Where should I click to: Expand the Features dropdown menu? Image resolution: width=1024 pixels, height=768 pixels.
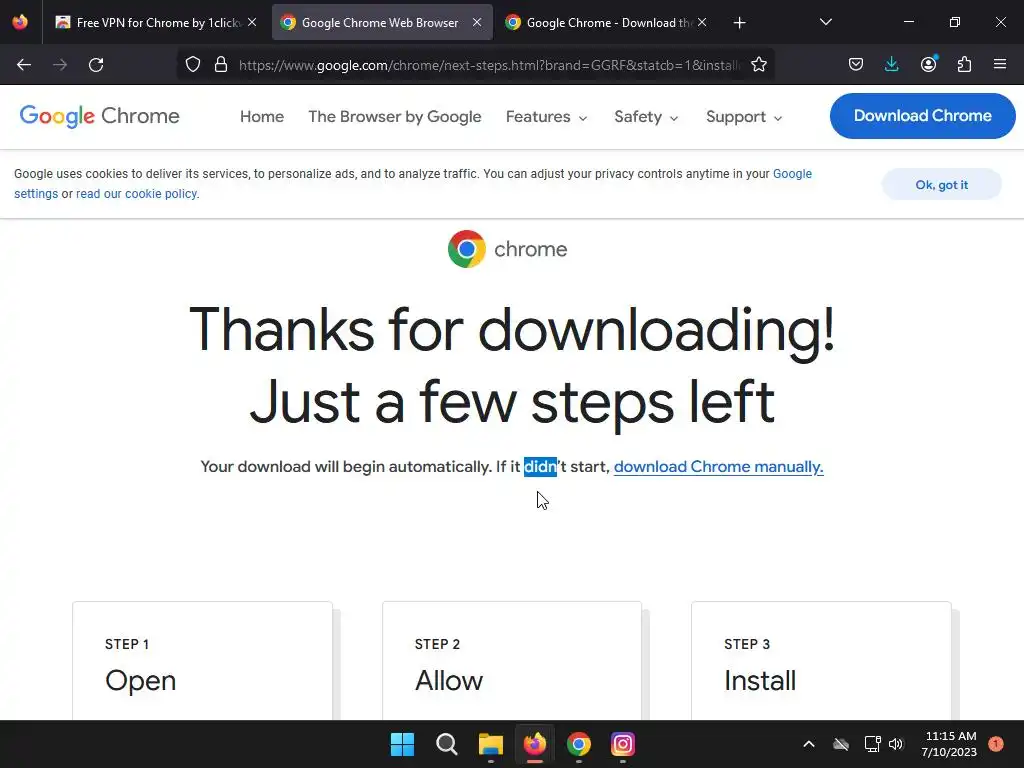[547, 117]
